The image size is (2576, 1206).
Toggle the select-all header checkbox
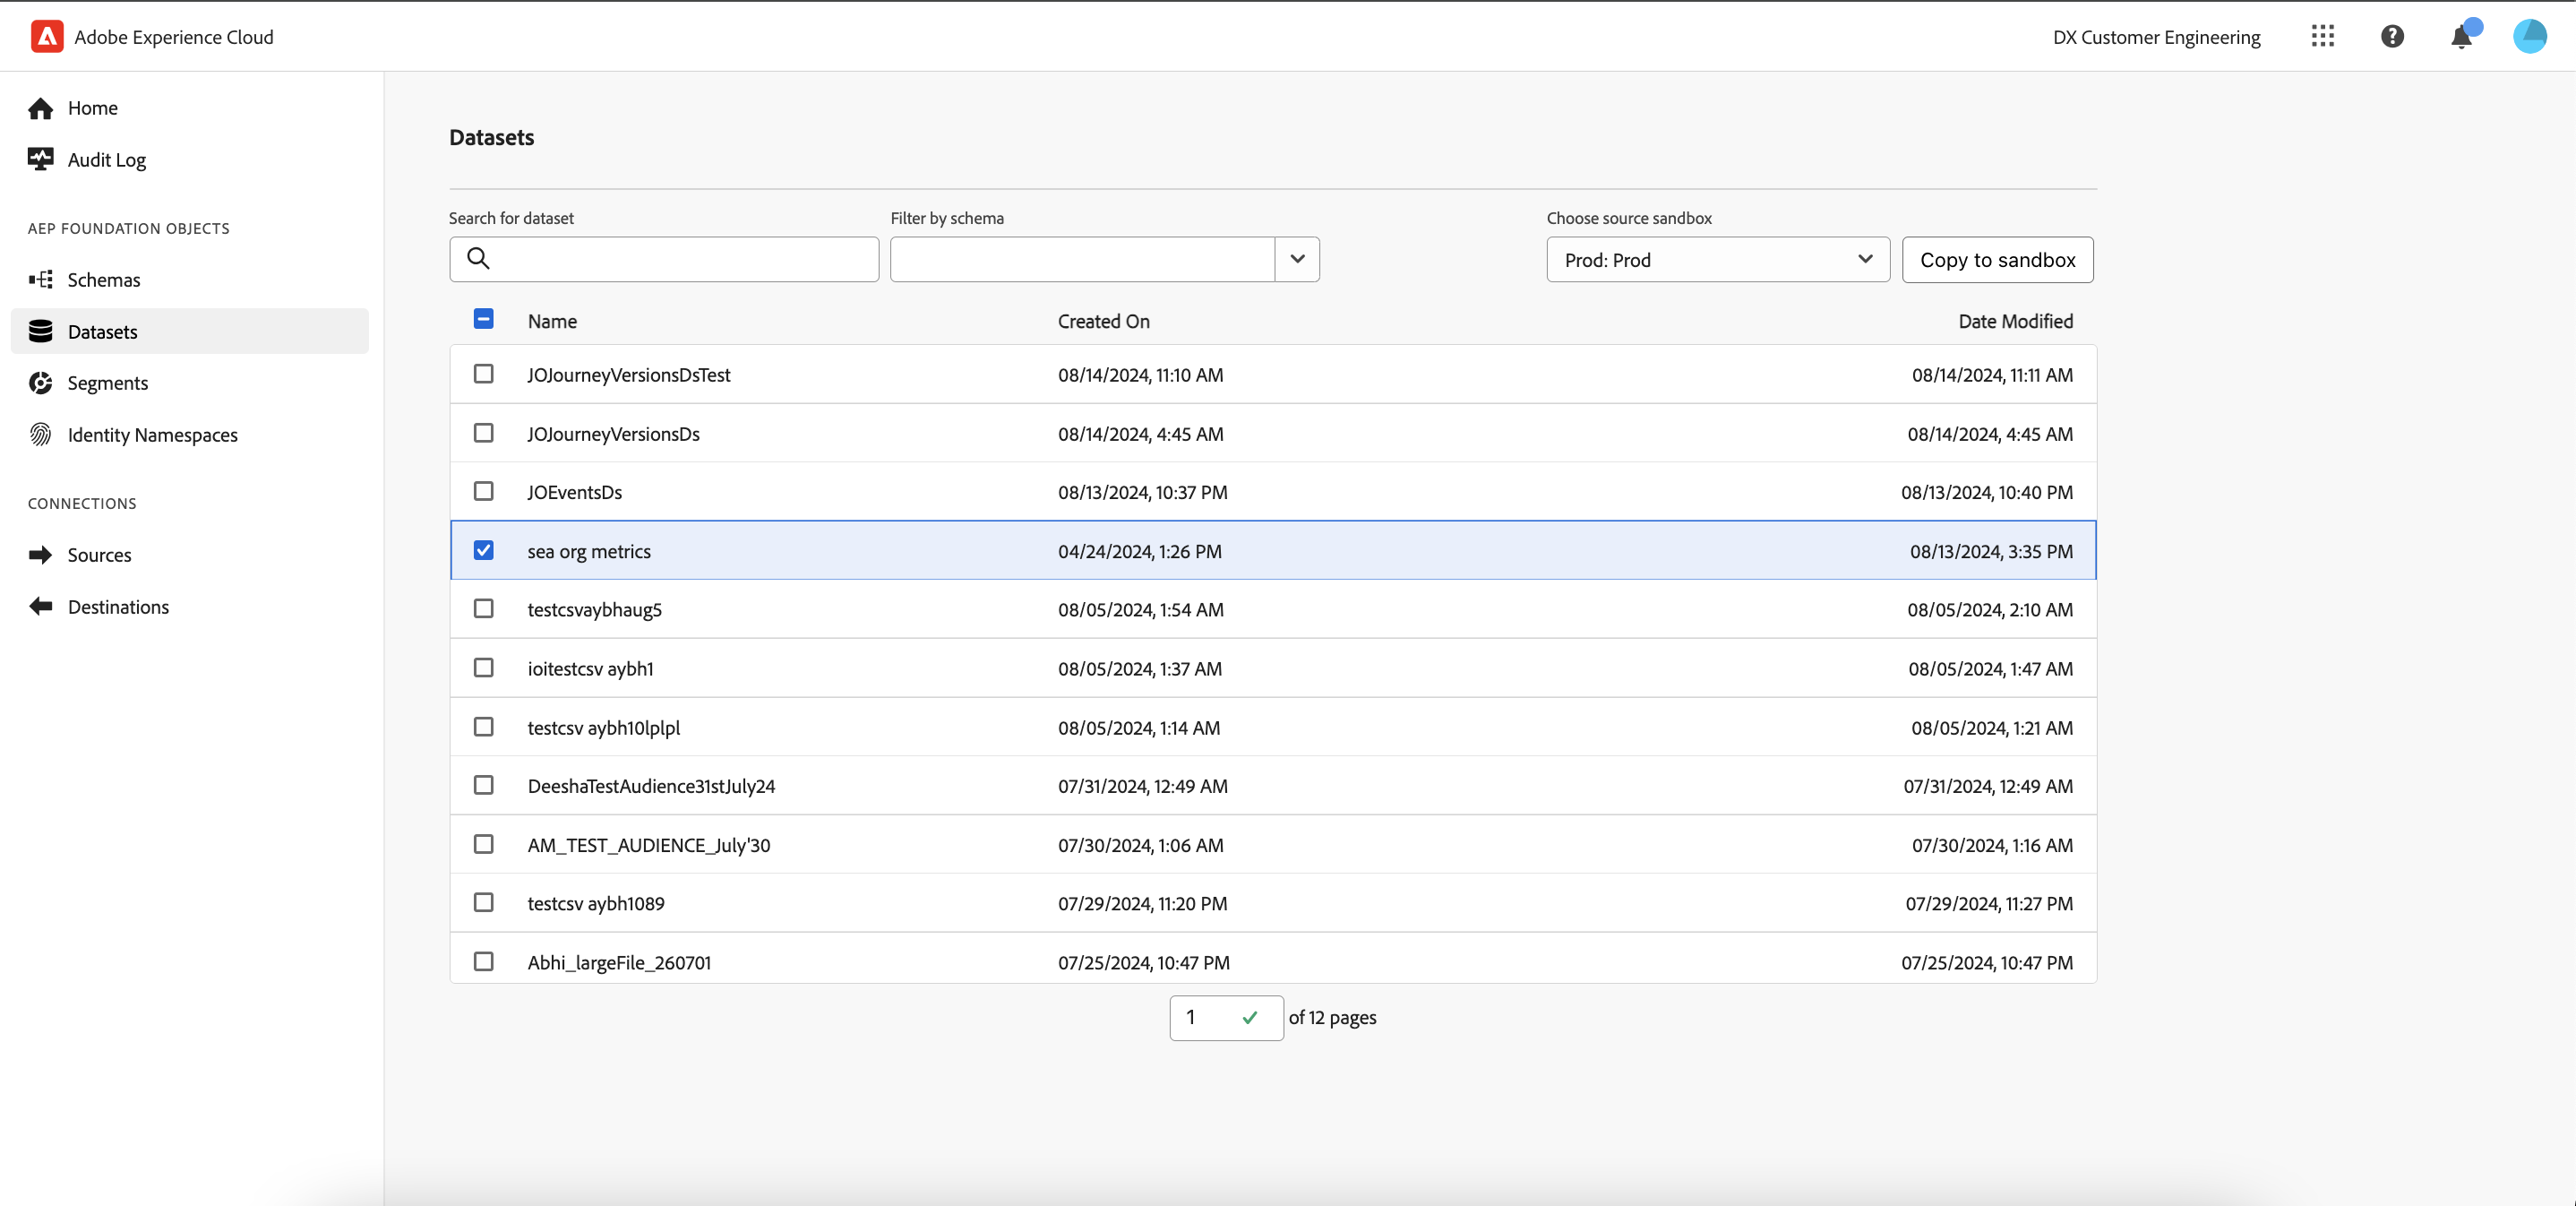pos(483,319)
